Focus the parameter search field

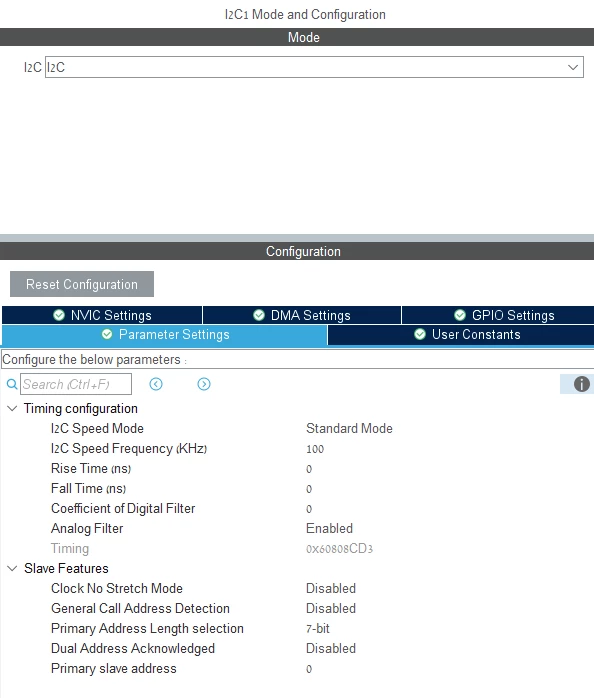(76, 384)
